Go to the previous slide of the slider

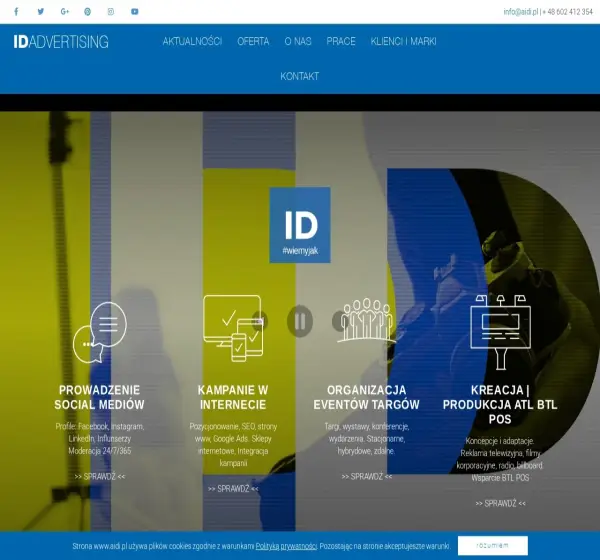click(260, 321)
